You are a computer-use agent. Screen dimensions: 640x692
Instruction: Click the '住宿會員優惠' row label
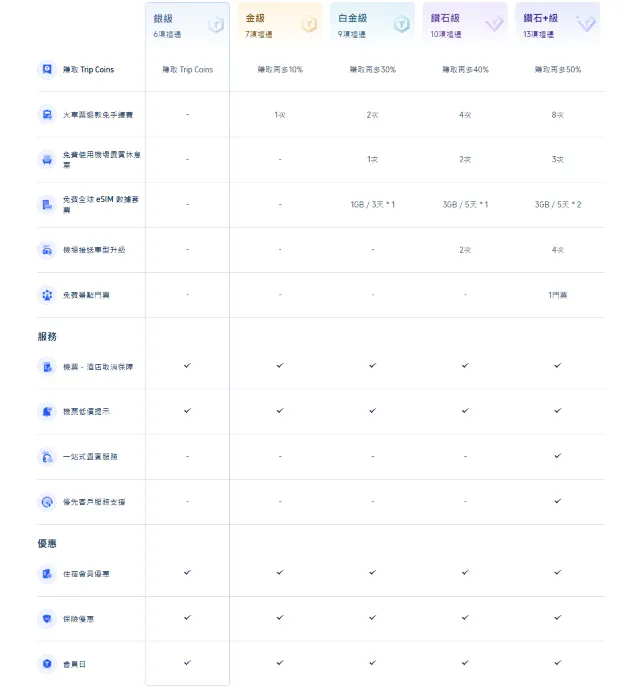coord(86,574)
